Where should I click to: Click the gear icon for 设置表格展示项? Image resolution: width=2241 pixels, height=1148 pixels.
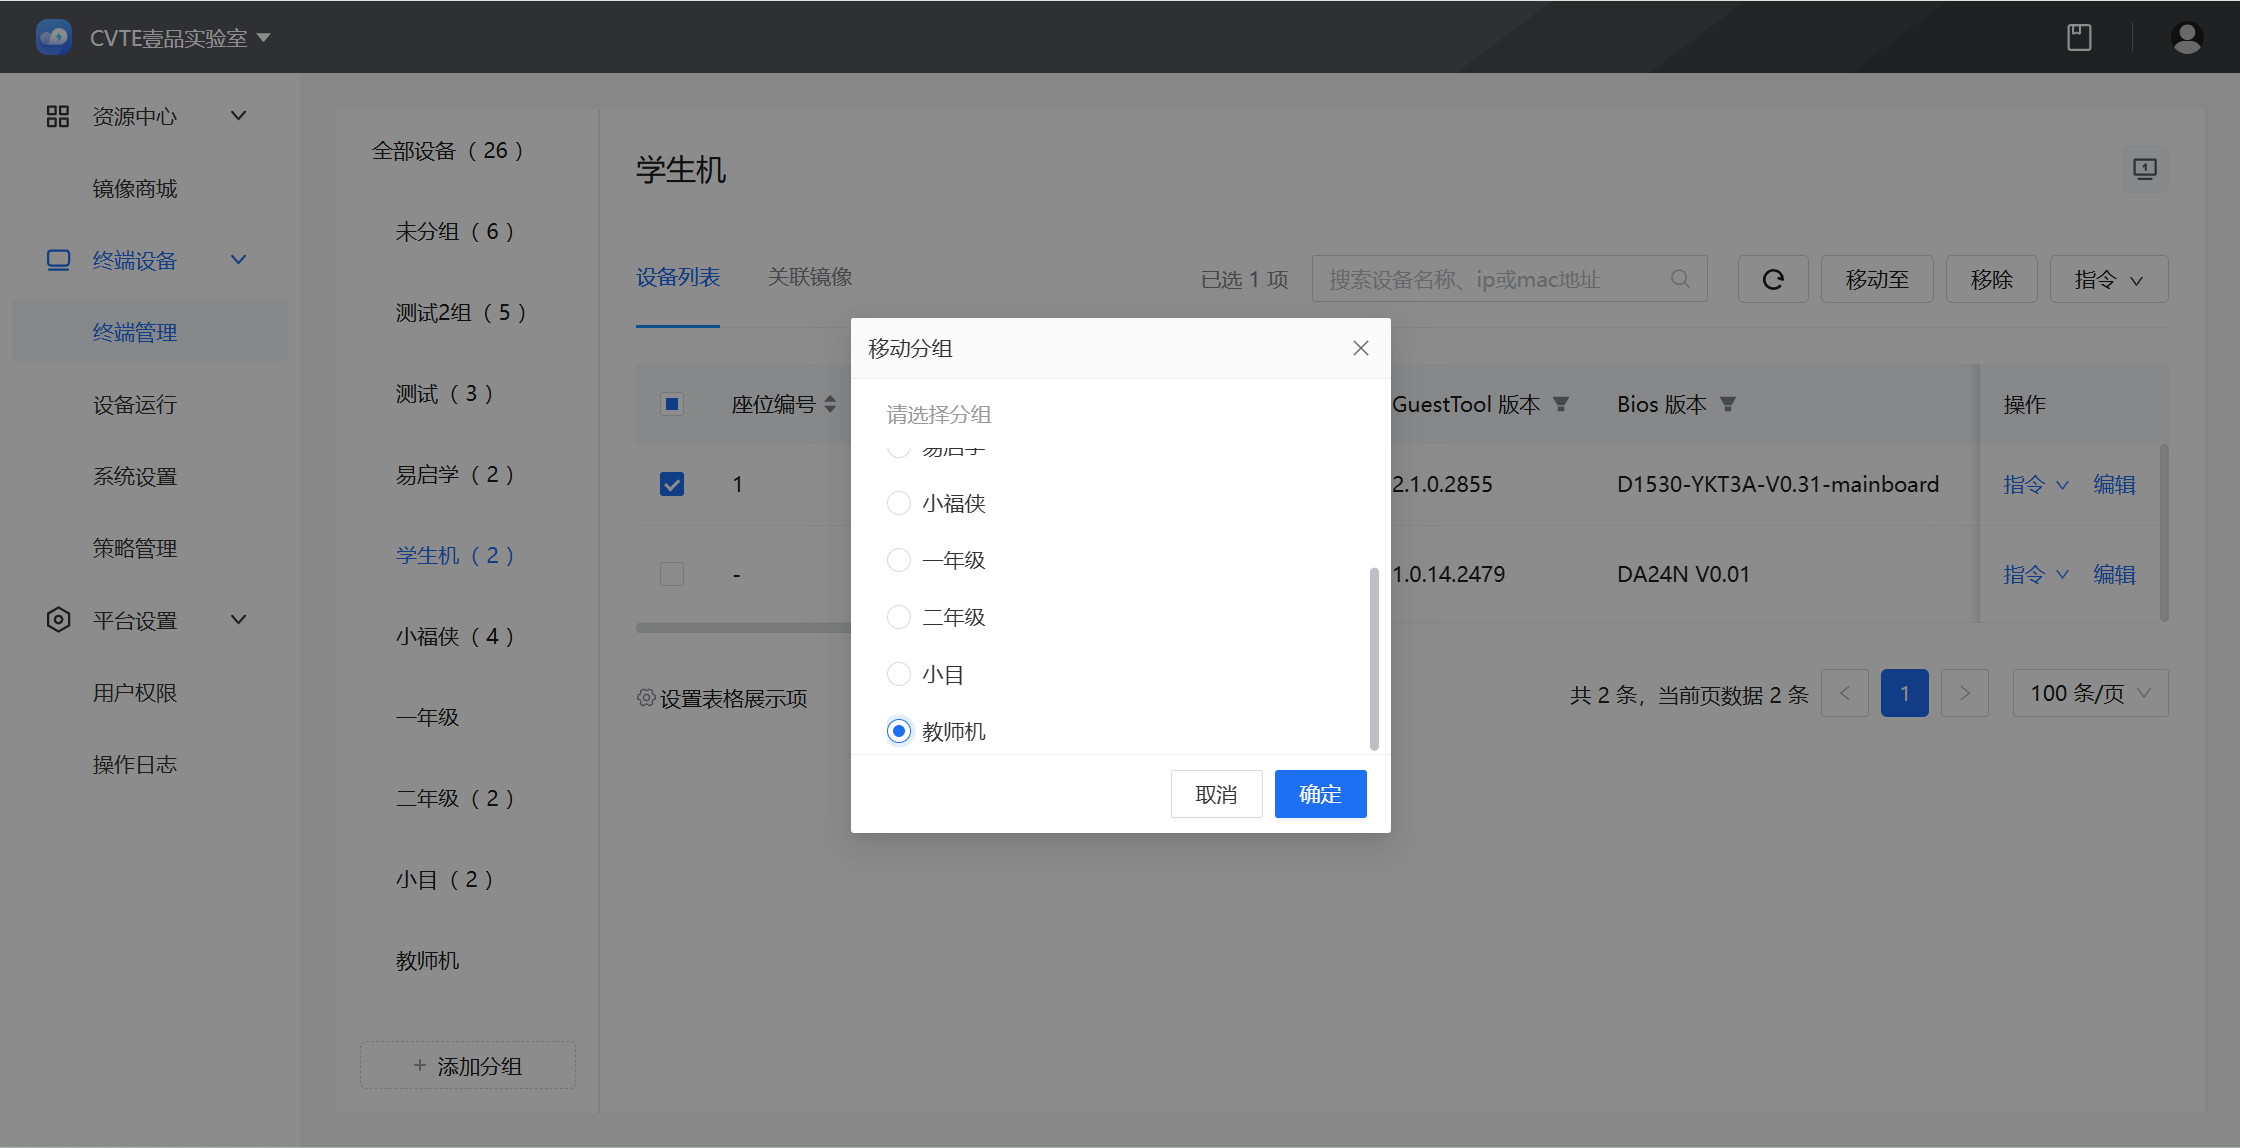646,698
